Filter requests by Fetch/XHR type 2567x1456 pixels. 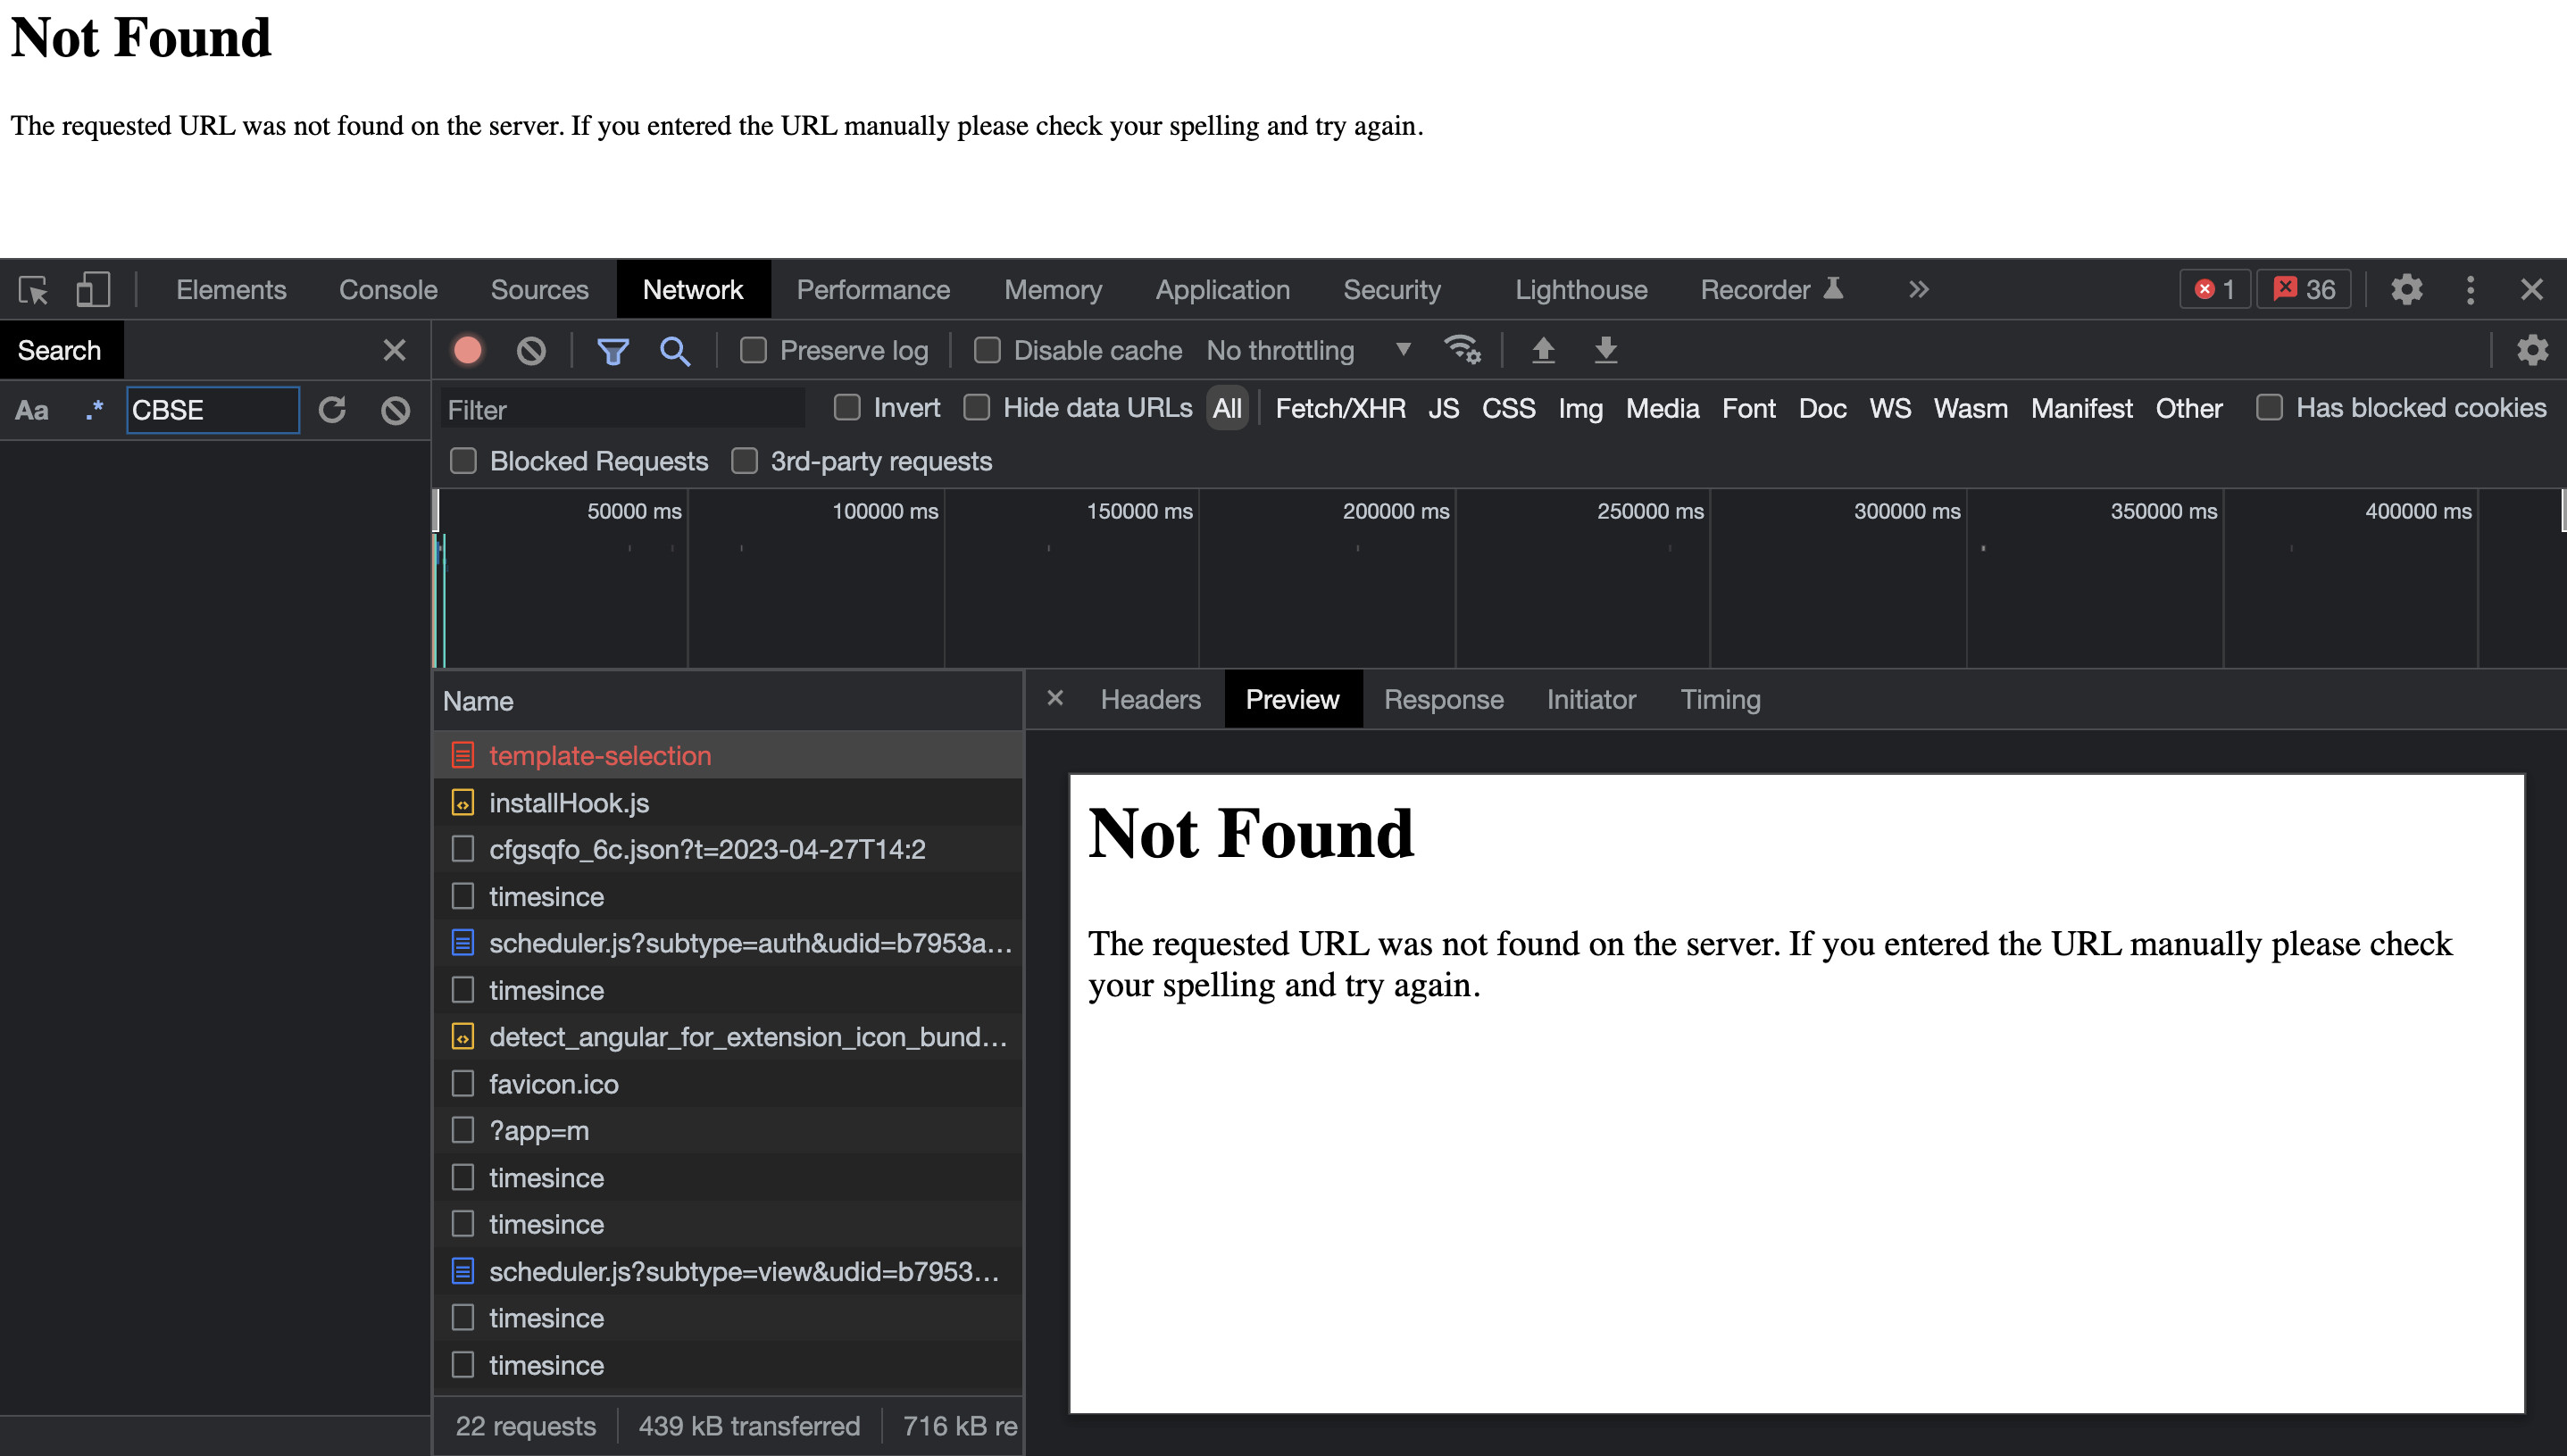click(x=1340, y=408)
